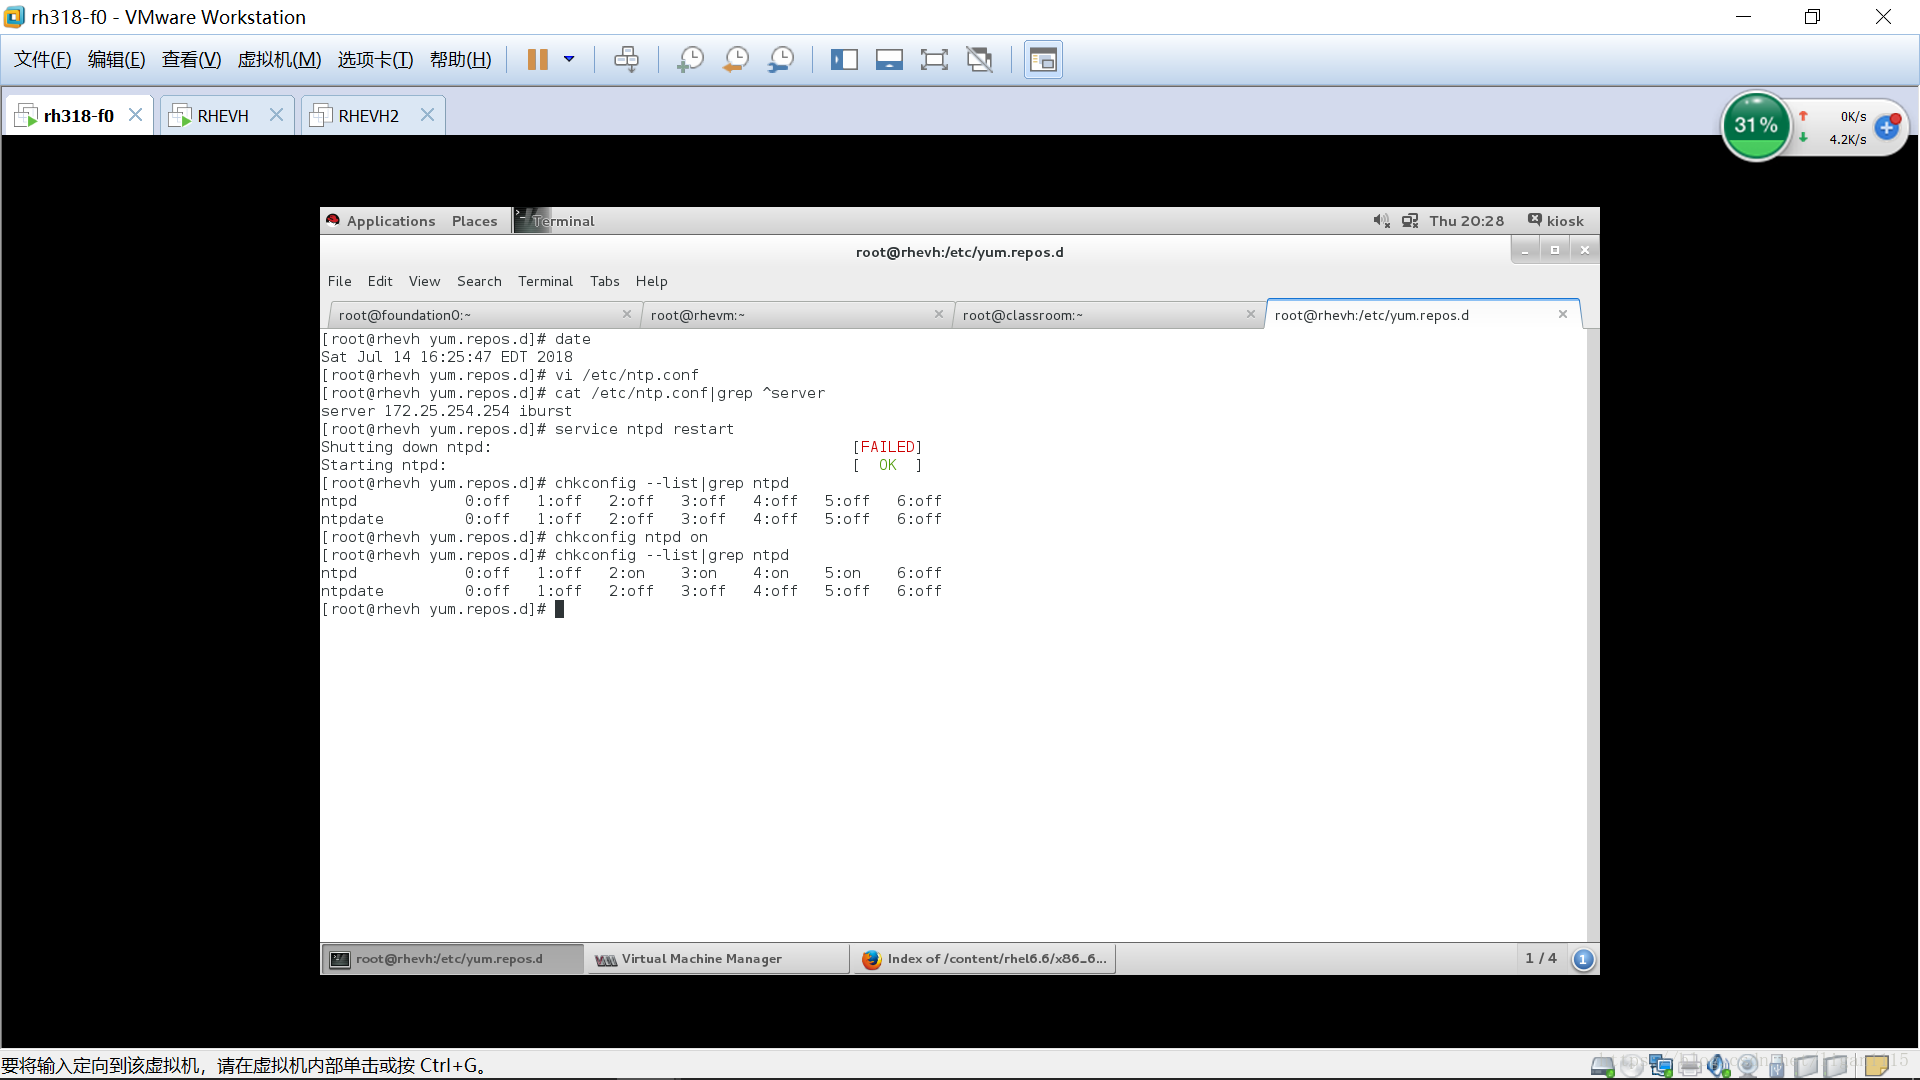1920x1080 pixels.
Task: Open the terminal Tabs menu
Action: [x=604, y=281]
